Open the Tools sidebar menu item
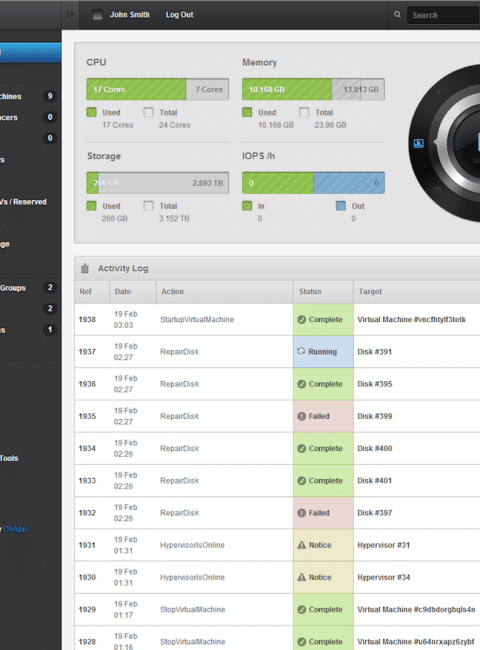Viewport: 480px width, 650px height. (x=9, y=458)
